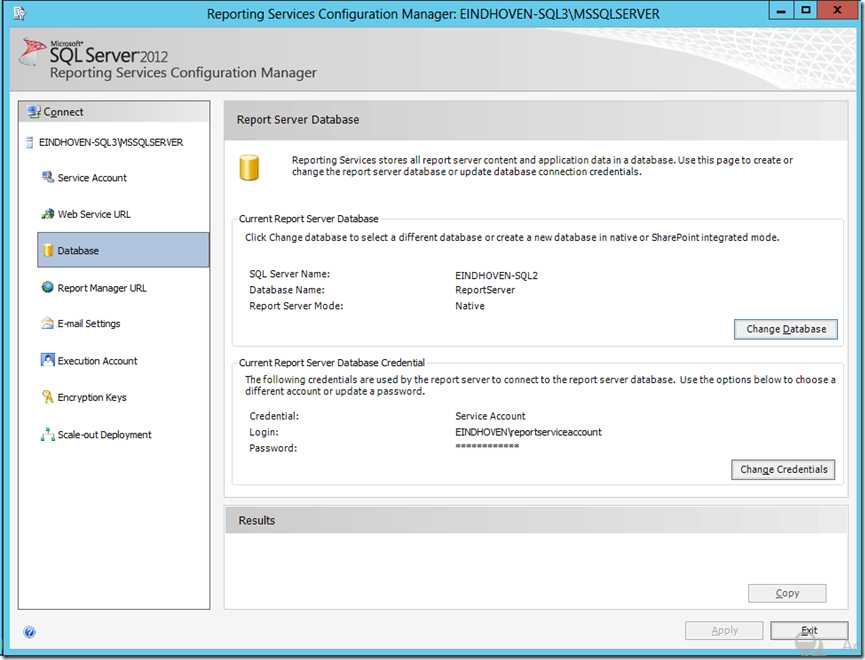Open the Execution Account page
The width and height of the screenshot is (865, 660).
tap(98, 361)
